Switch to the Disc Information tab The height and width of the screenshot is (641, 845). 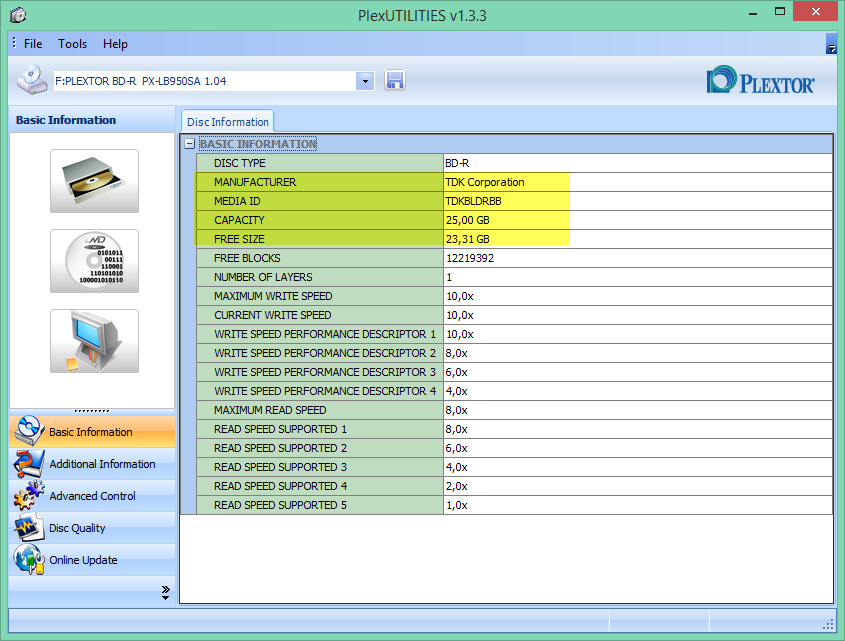(x=228, y=122)
